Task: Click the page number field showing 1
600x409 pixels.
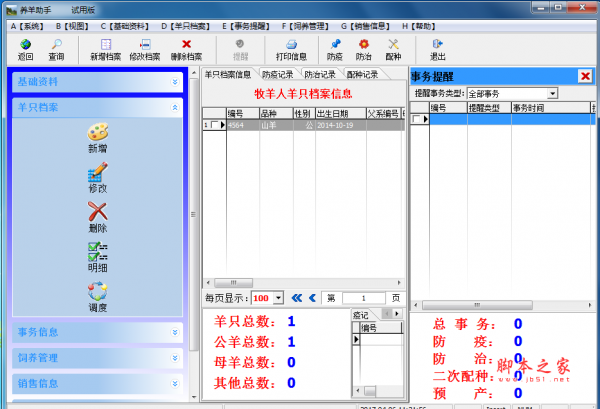Action: pyautogui.click(x=364, y=298)
